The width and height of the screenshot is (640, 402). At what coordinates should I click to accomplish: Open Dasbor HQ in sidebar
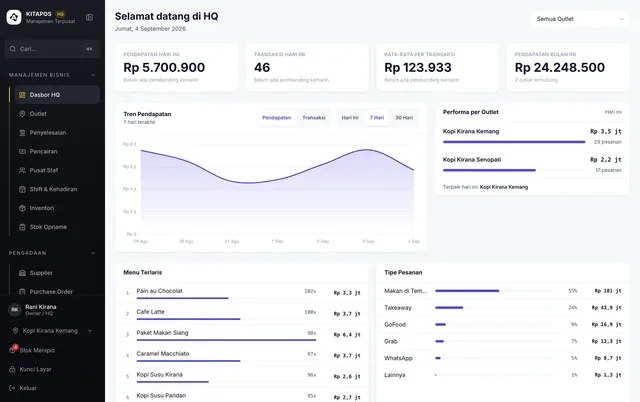57,95
